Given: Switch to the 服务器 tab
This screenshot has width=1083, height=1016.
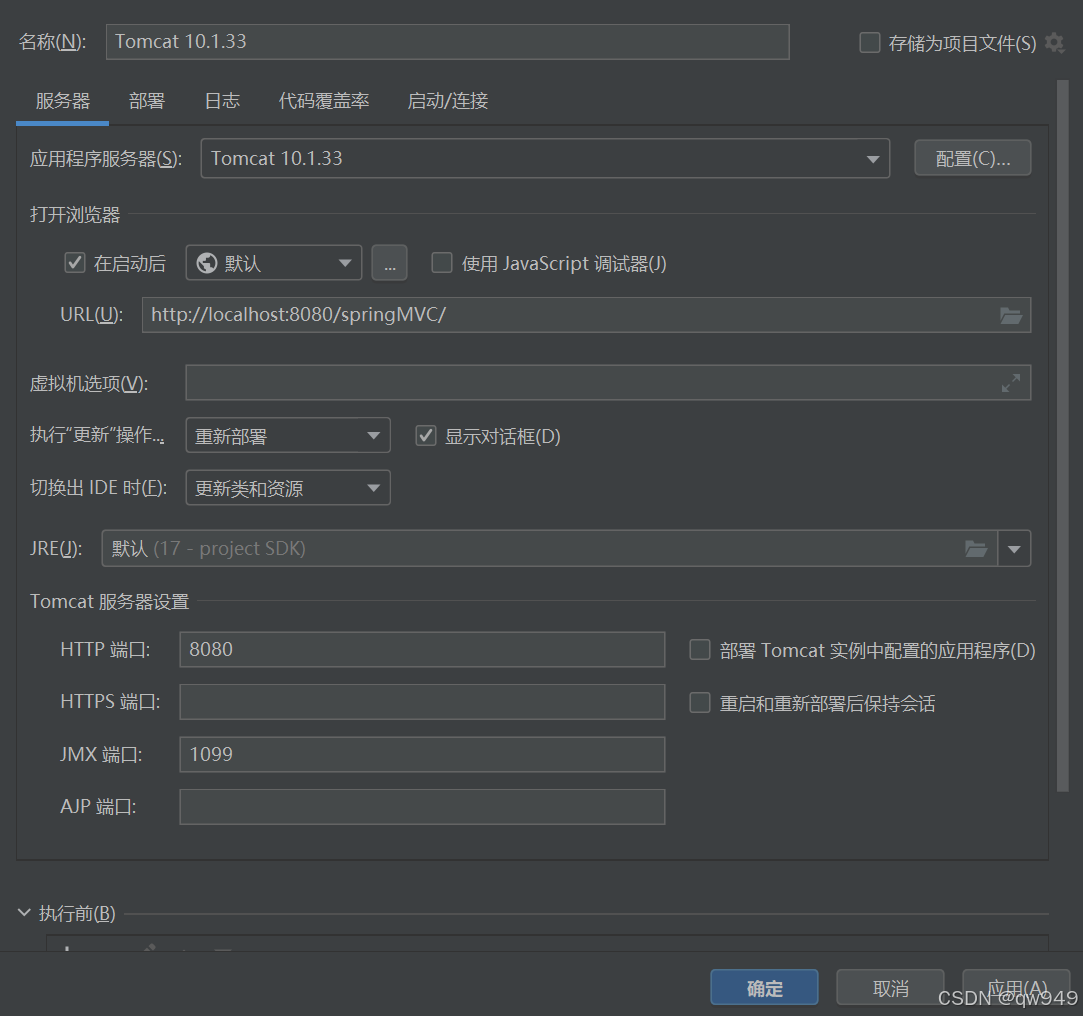Looking at the screenshot, I should coord(63,101).
